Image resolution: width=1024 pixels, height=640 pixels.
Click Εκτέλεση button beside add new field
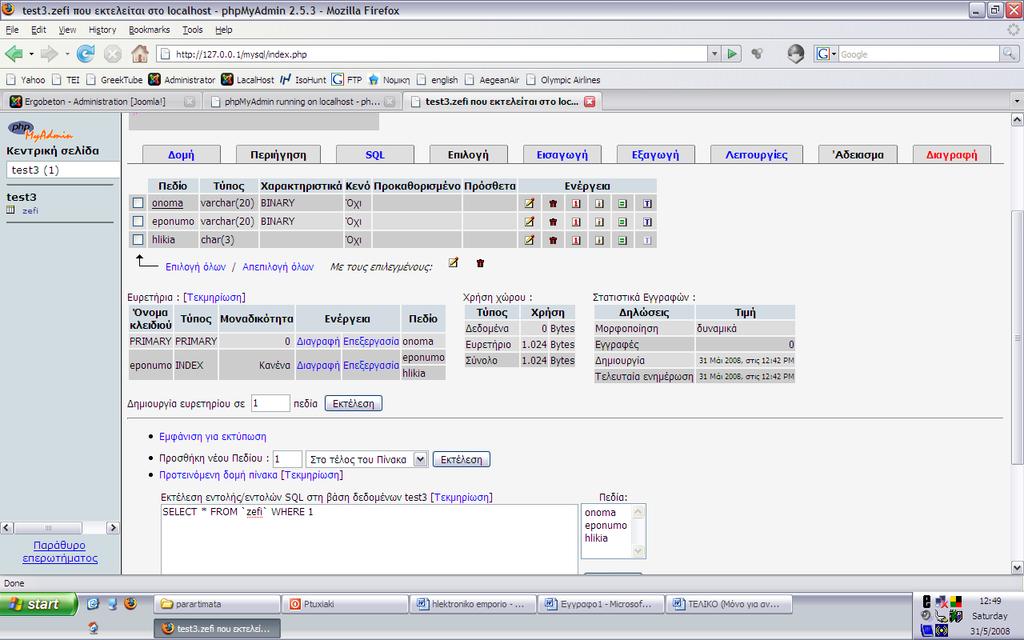point(461,459)
